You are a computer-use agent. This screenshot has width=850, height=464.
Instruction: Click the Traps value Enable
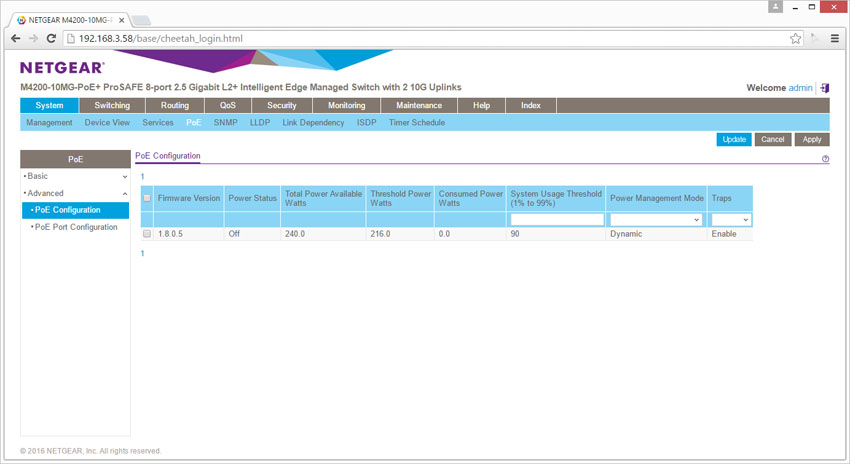pos(724,234)
